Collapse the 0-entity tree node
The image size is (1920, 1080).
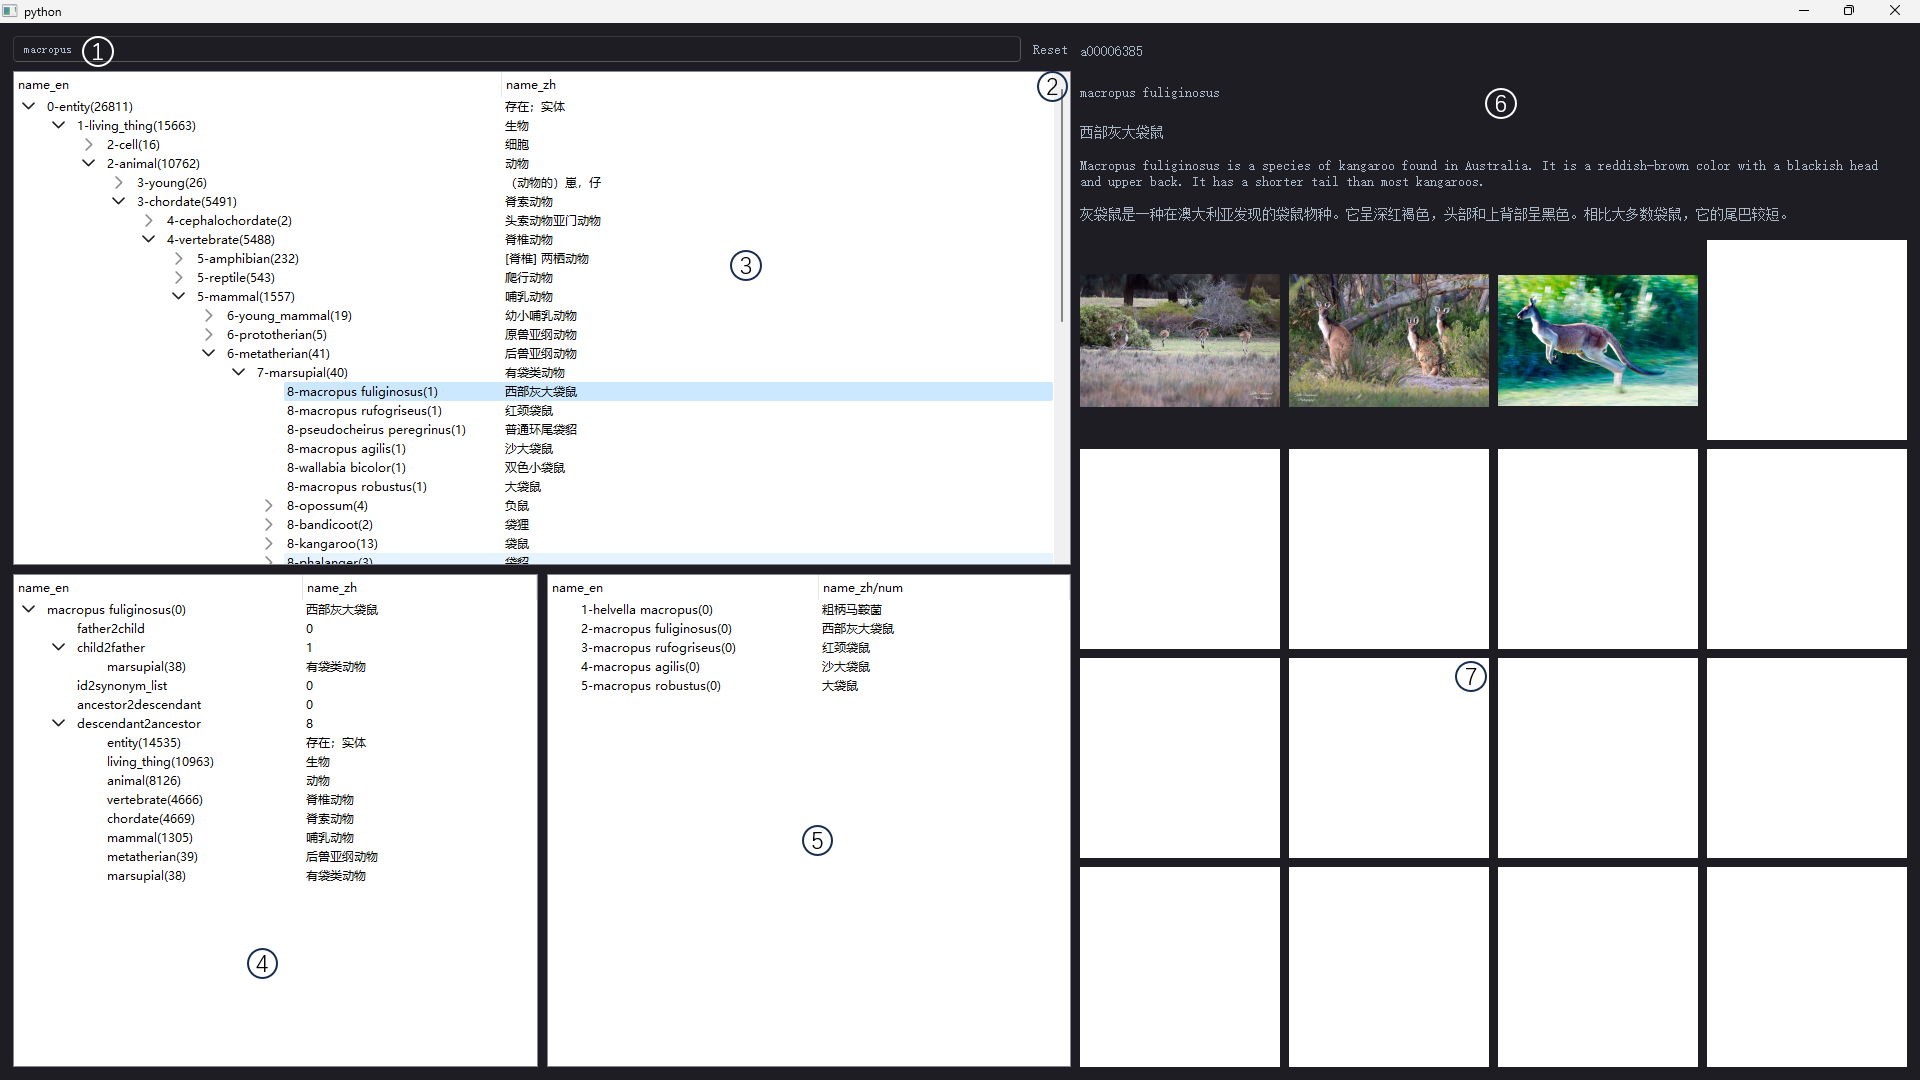[29, 106]
